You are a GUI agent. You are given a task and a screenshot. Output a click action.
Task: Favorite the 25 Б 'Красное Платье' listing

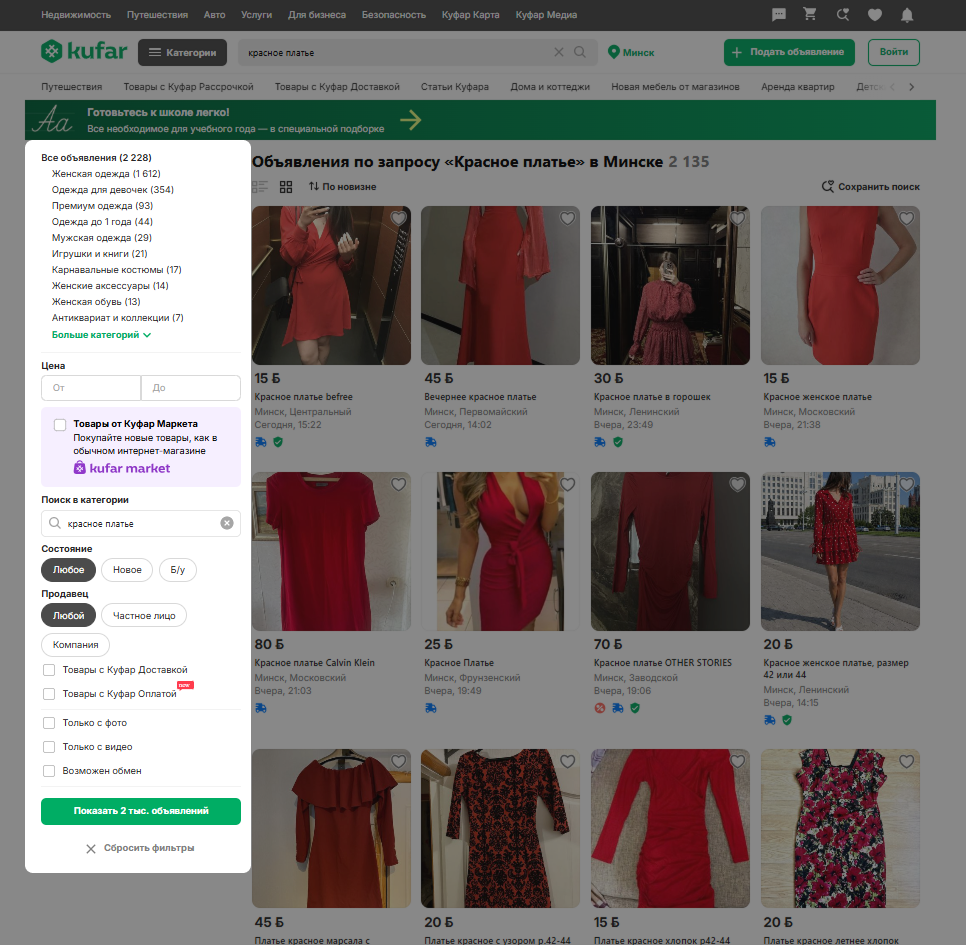pos(567,484)
